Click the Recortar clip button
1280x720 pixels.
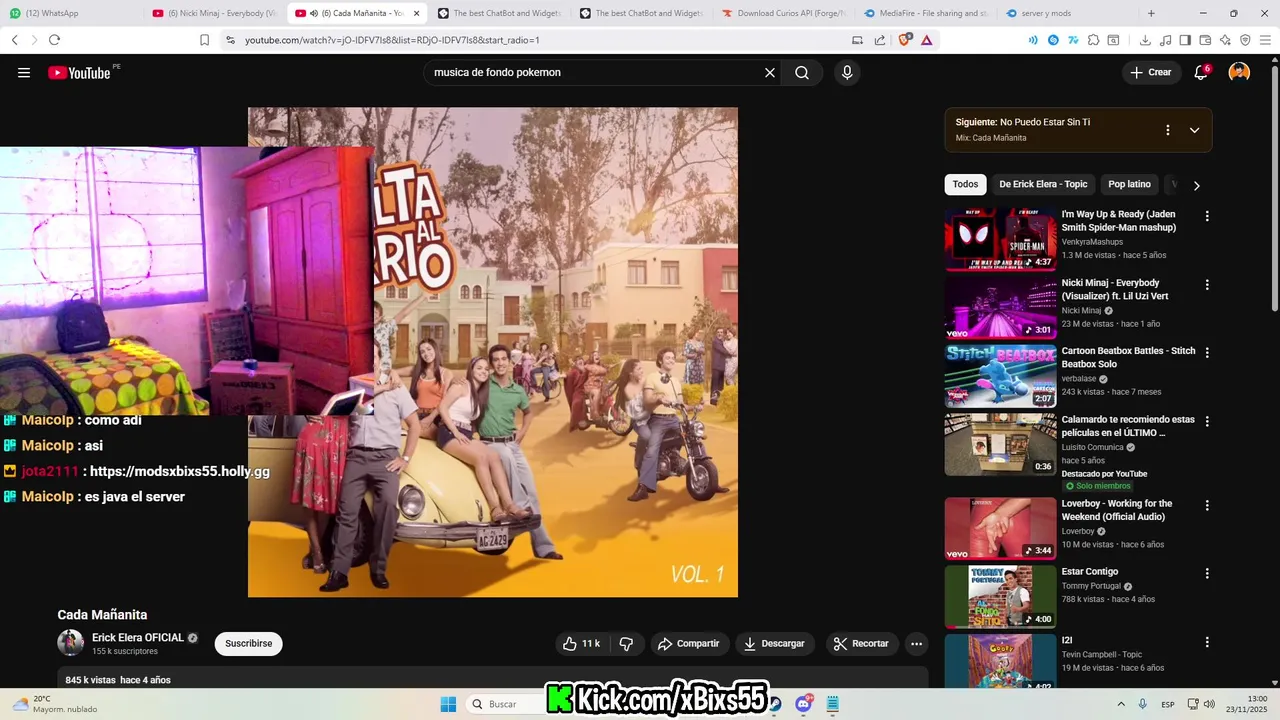861,644
